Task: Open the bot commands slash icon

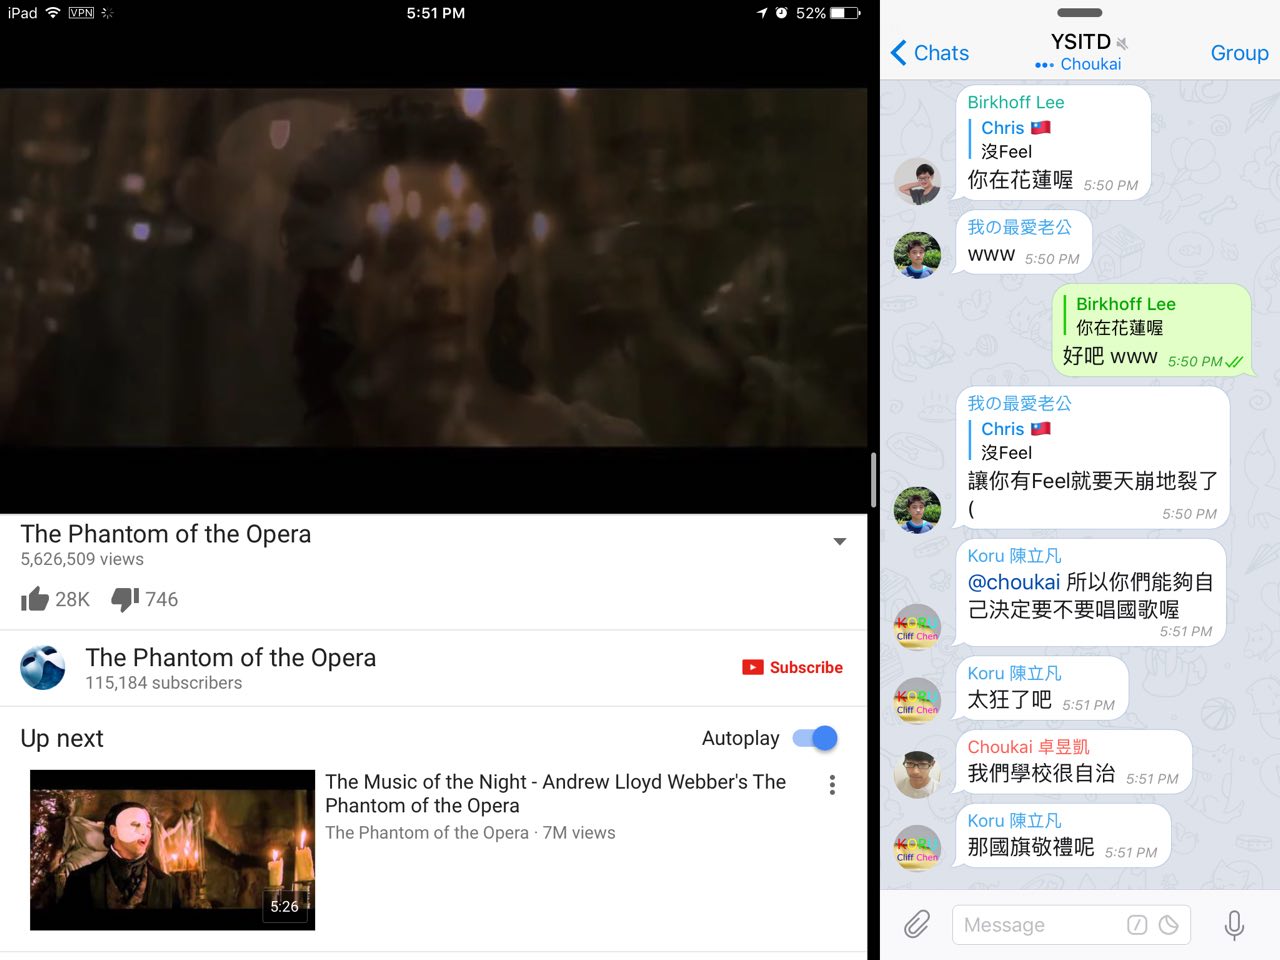Action: (x=1137, y=925)
